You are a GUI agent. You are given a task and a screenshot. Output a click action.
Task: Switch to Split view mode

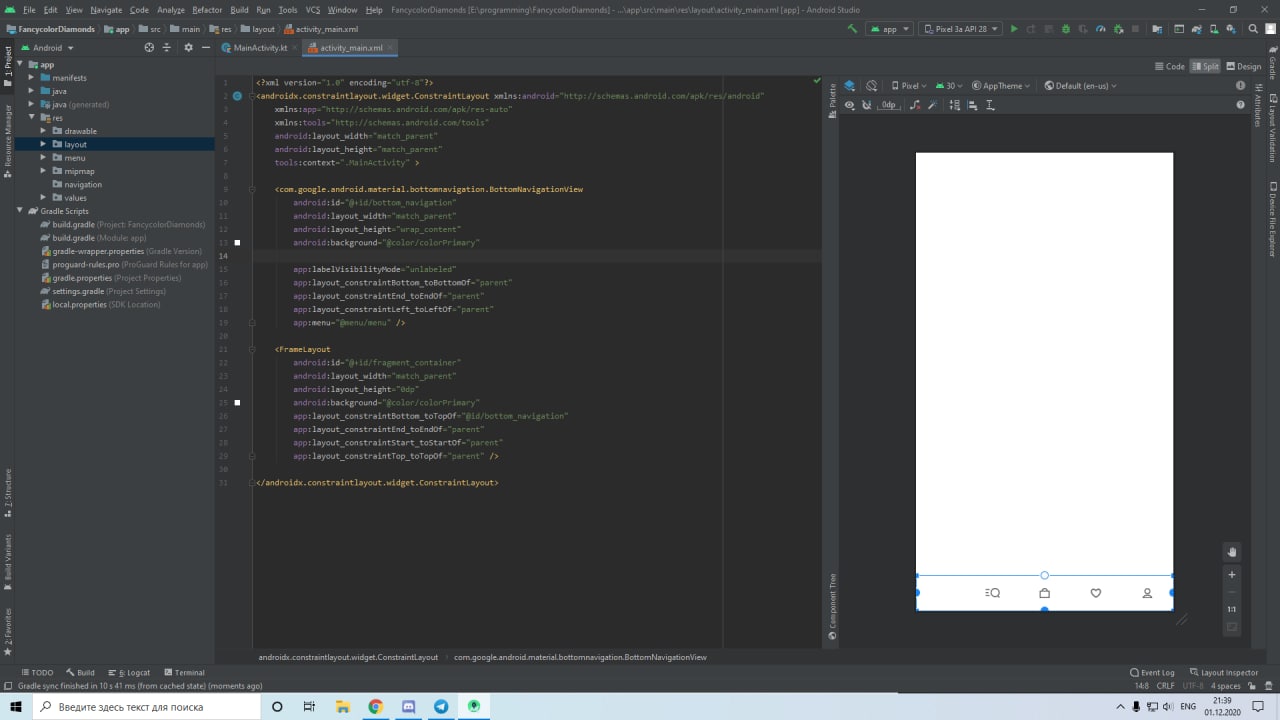pyautogui.click(x=1205, y=66)
